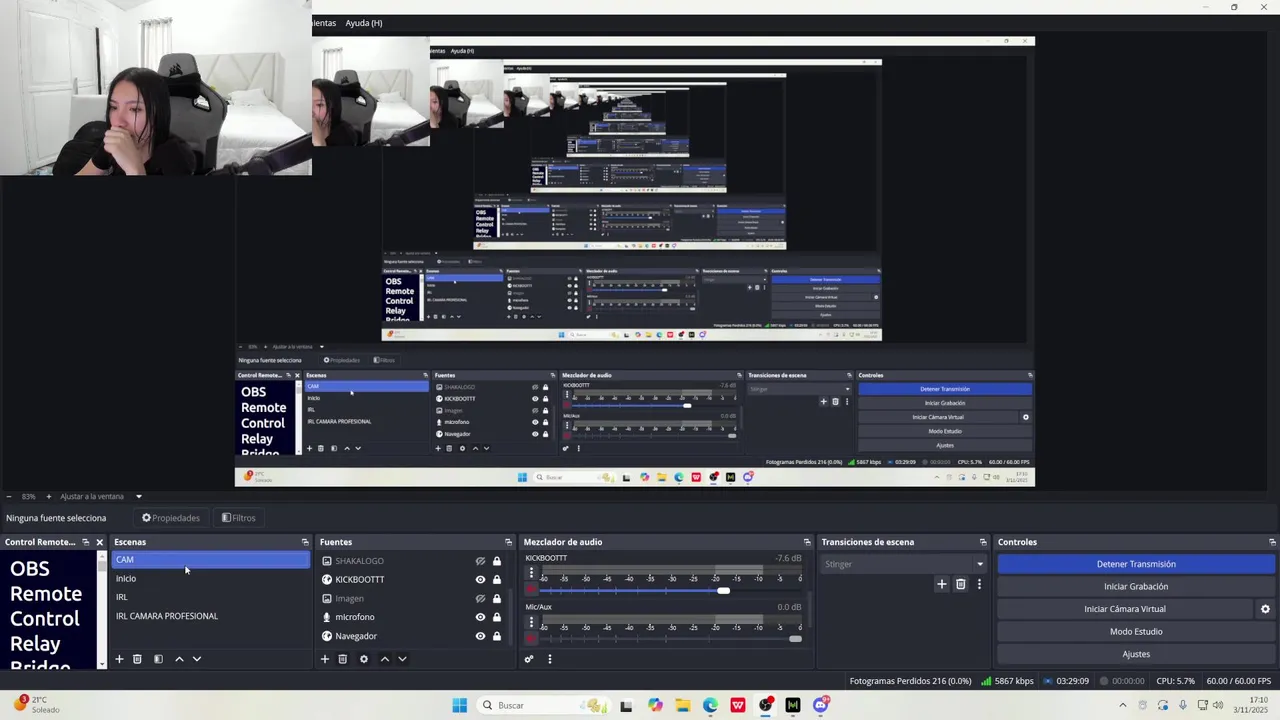Show the hidden SHAKALOGO source

(x=480, y=561)
